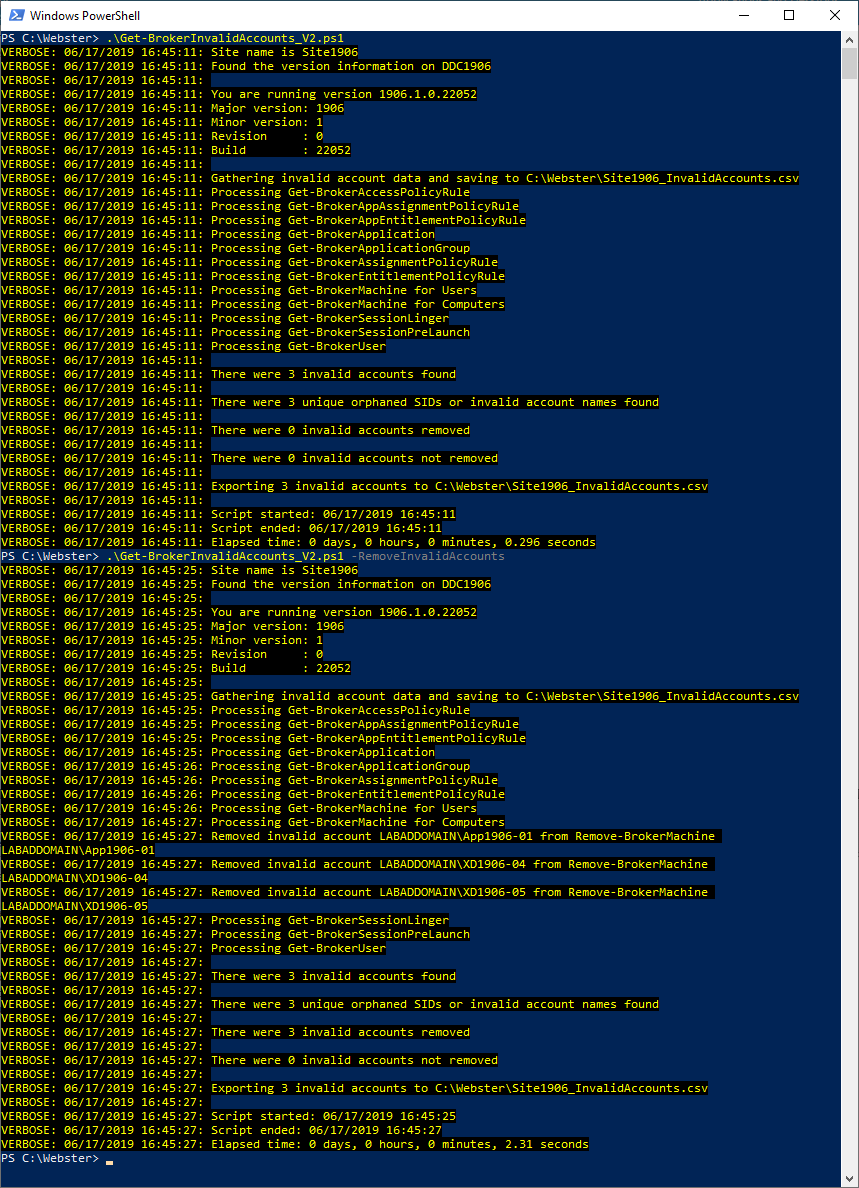The width and height of the screenshot is (859, 1188).
Task: Click 16:45:11 'Processing Get-BrokerAccessPolicyRule' line
Action: coord(236,192)
